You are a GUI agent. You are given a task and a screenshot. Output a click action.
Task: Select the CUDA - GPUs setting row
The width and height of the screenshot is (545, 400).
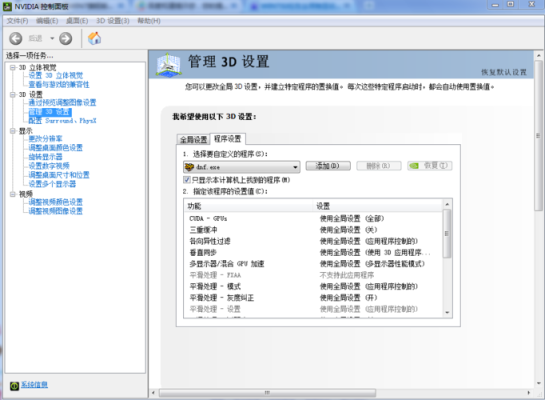(313, 219)
